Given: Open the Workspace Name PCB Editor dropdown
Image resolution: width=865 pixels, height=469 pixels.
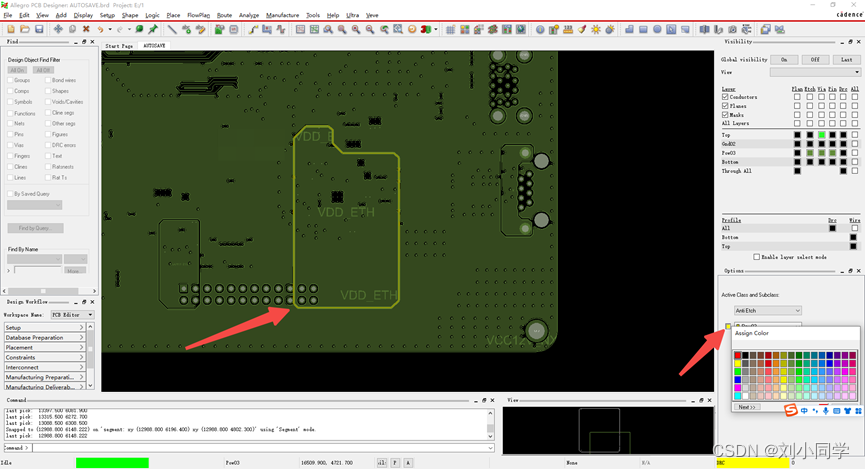Looking at the screenshot, I should click(x=75, y=315).
